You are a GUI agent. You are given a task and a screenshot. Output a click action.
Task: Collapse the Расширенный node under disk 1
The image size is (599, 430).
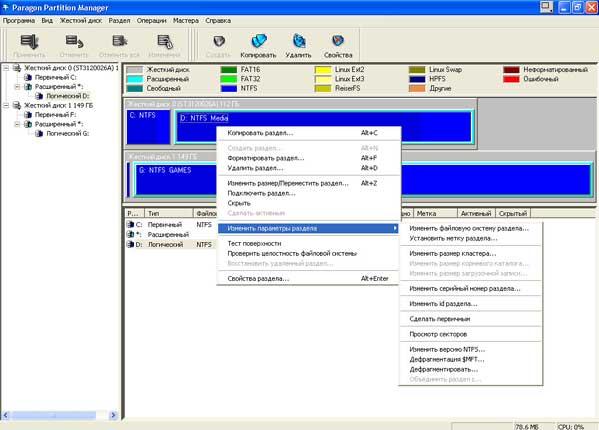[17, 124]
